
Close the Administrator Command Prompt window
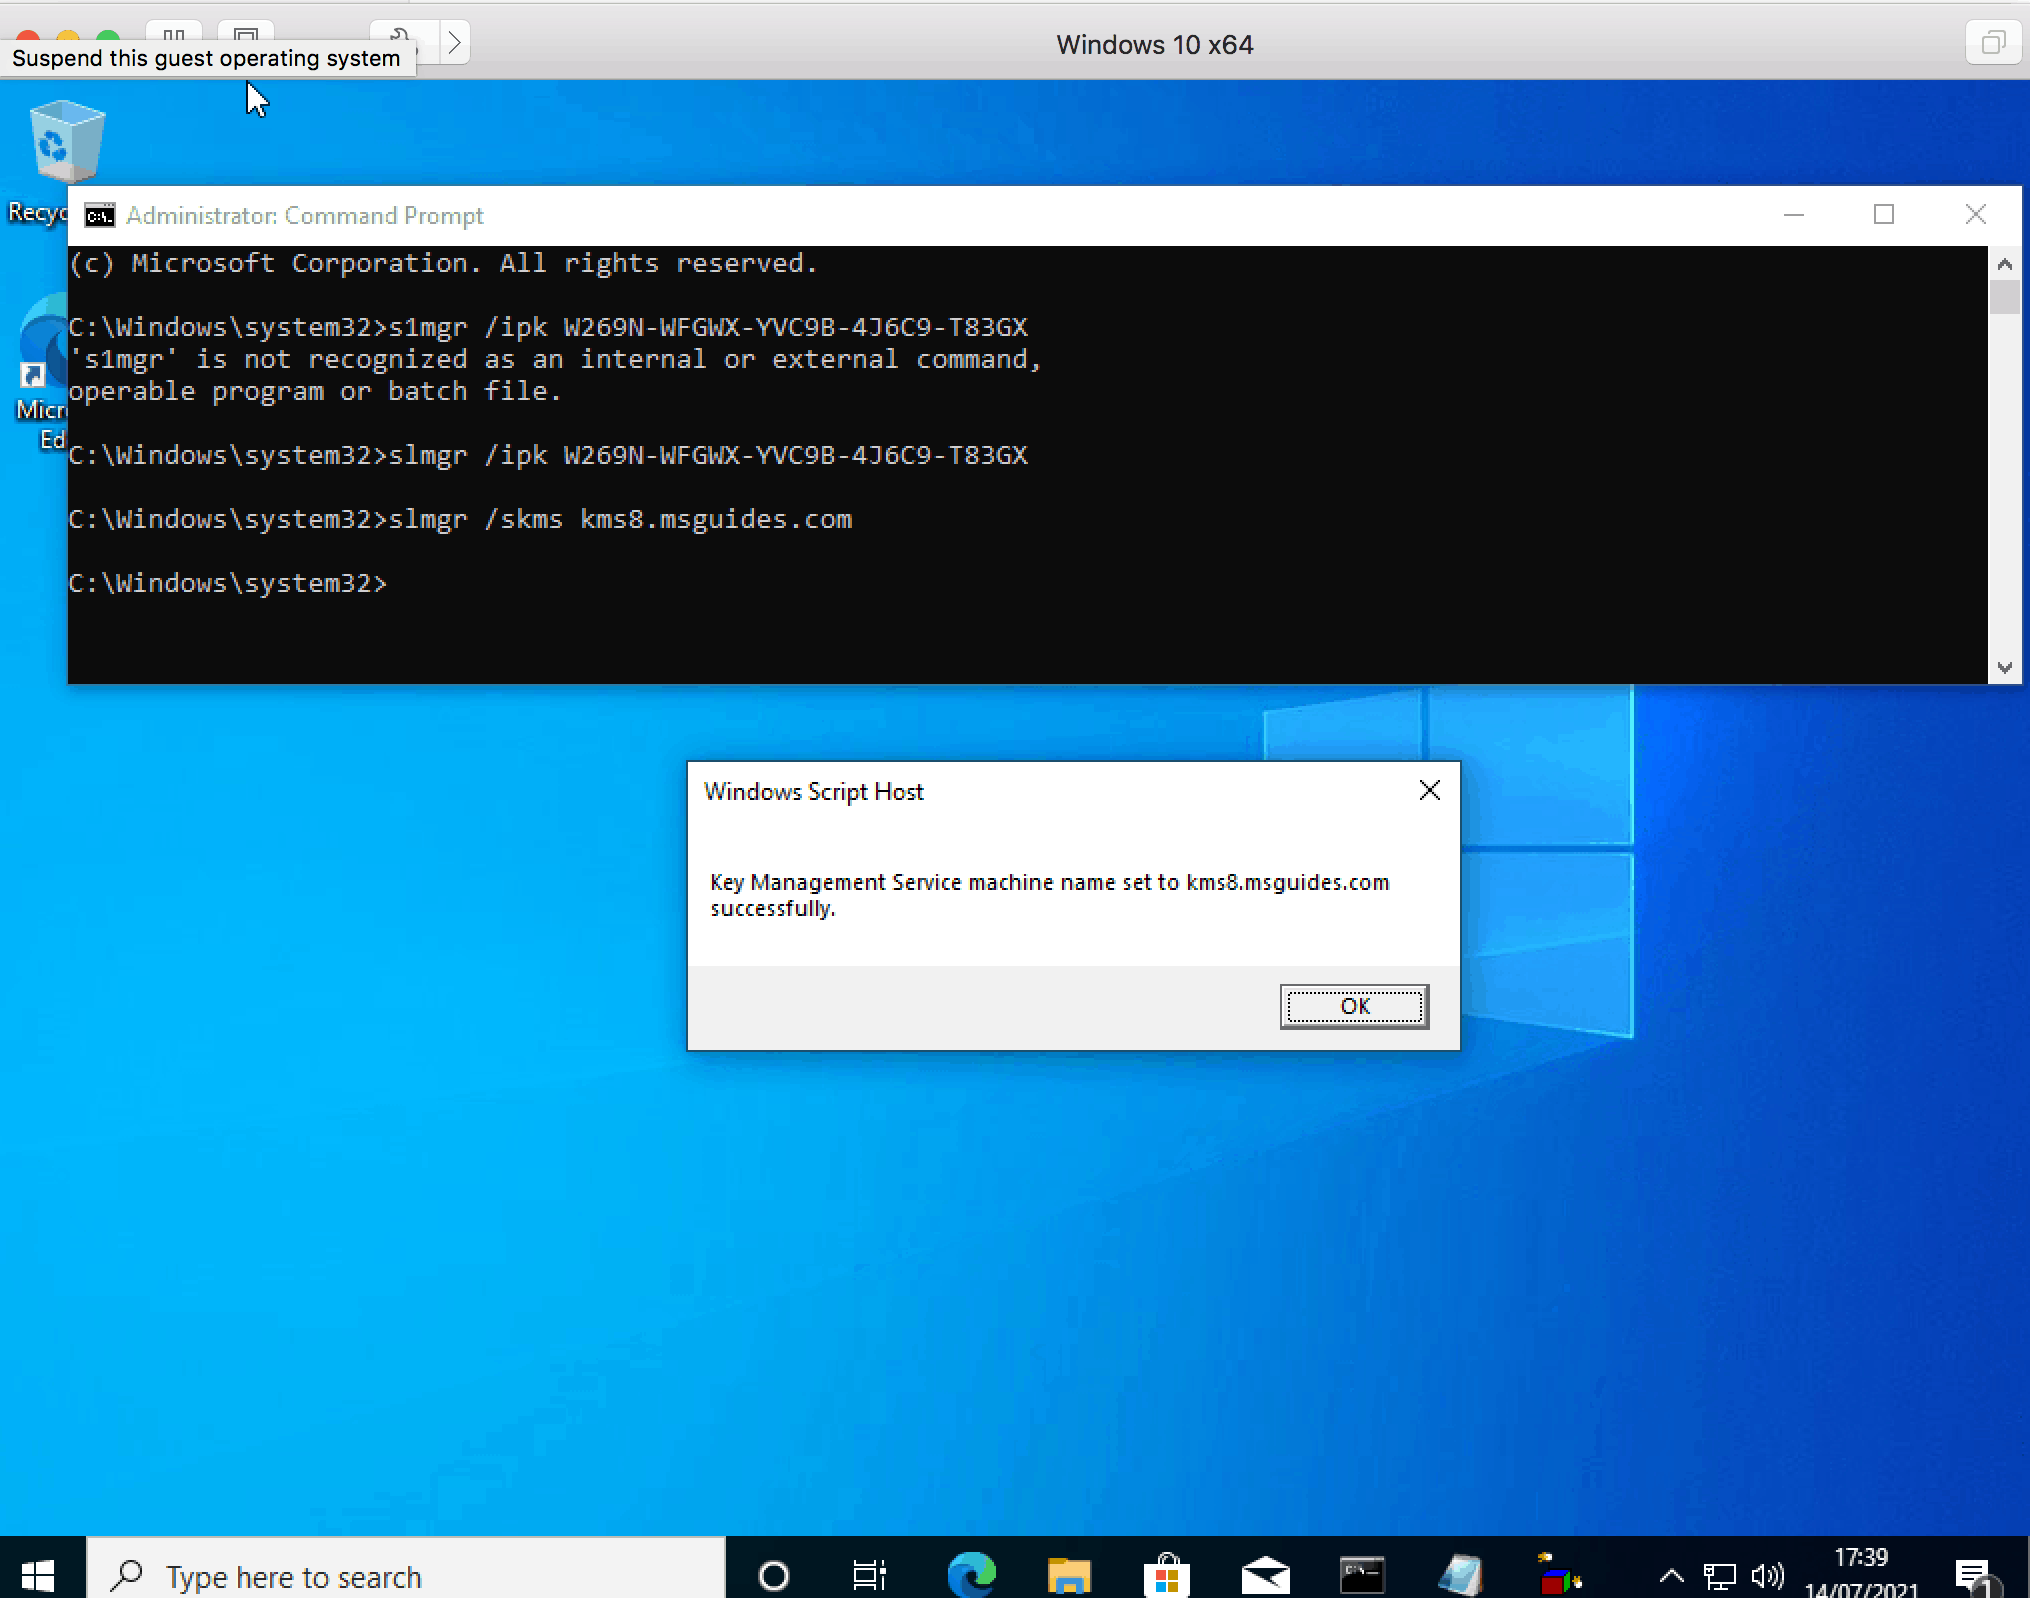pos(1976,215)
